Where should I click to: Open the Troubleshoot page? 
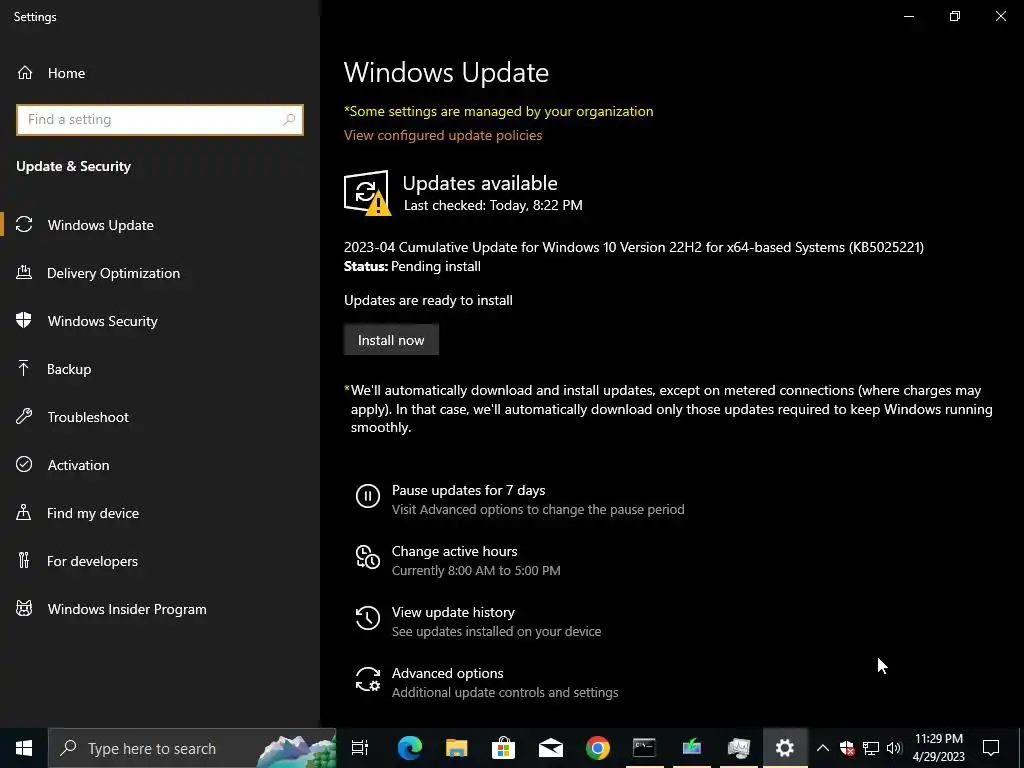(159, 417)
